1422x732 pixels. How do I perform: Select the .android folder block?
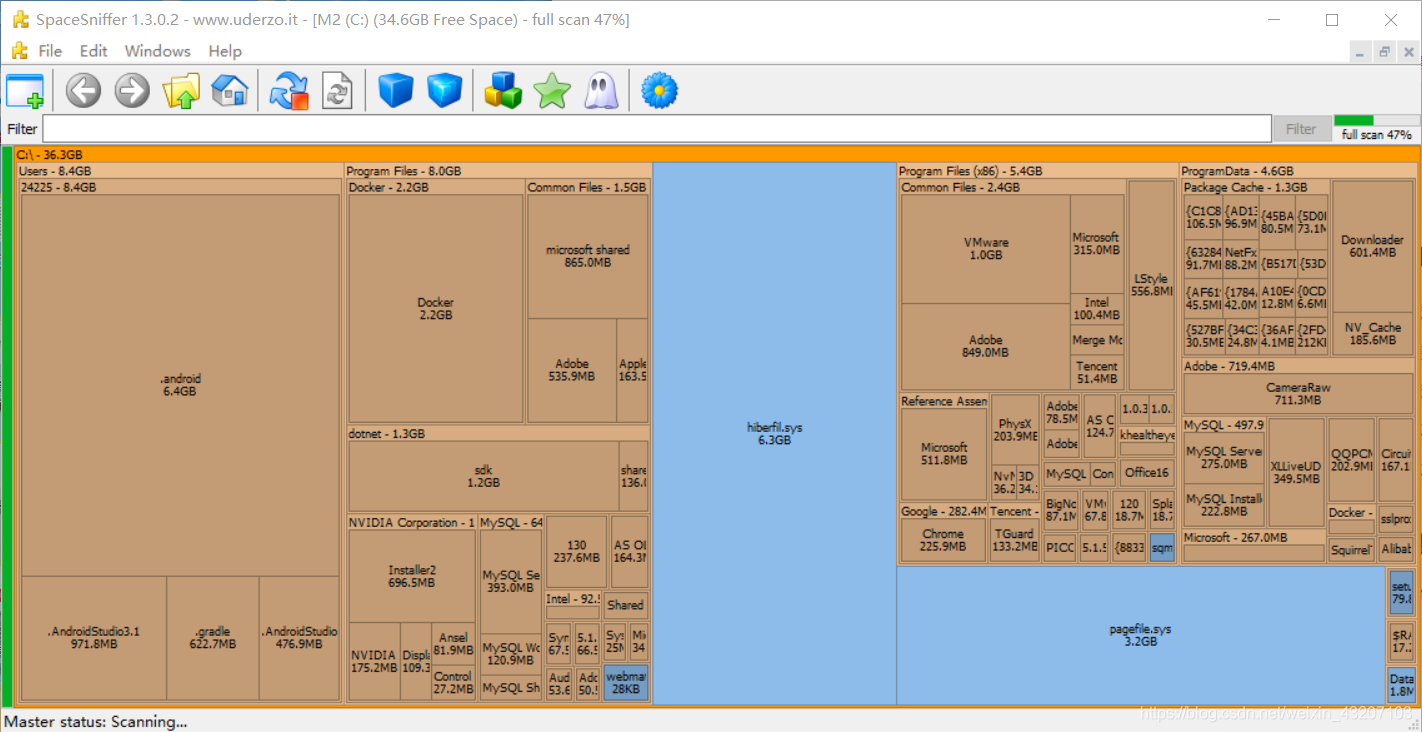click(180, 385)
